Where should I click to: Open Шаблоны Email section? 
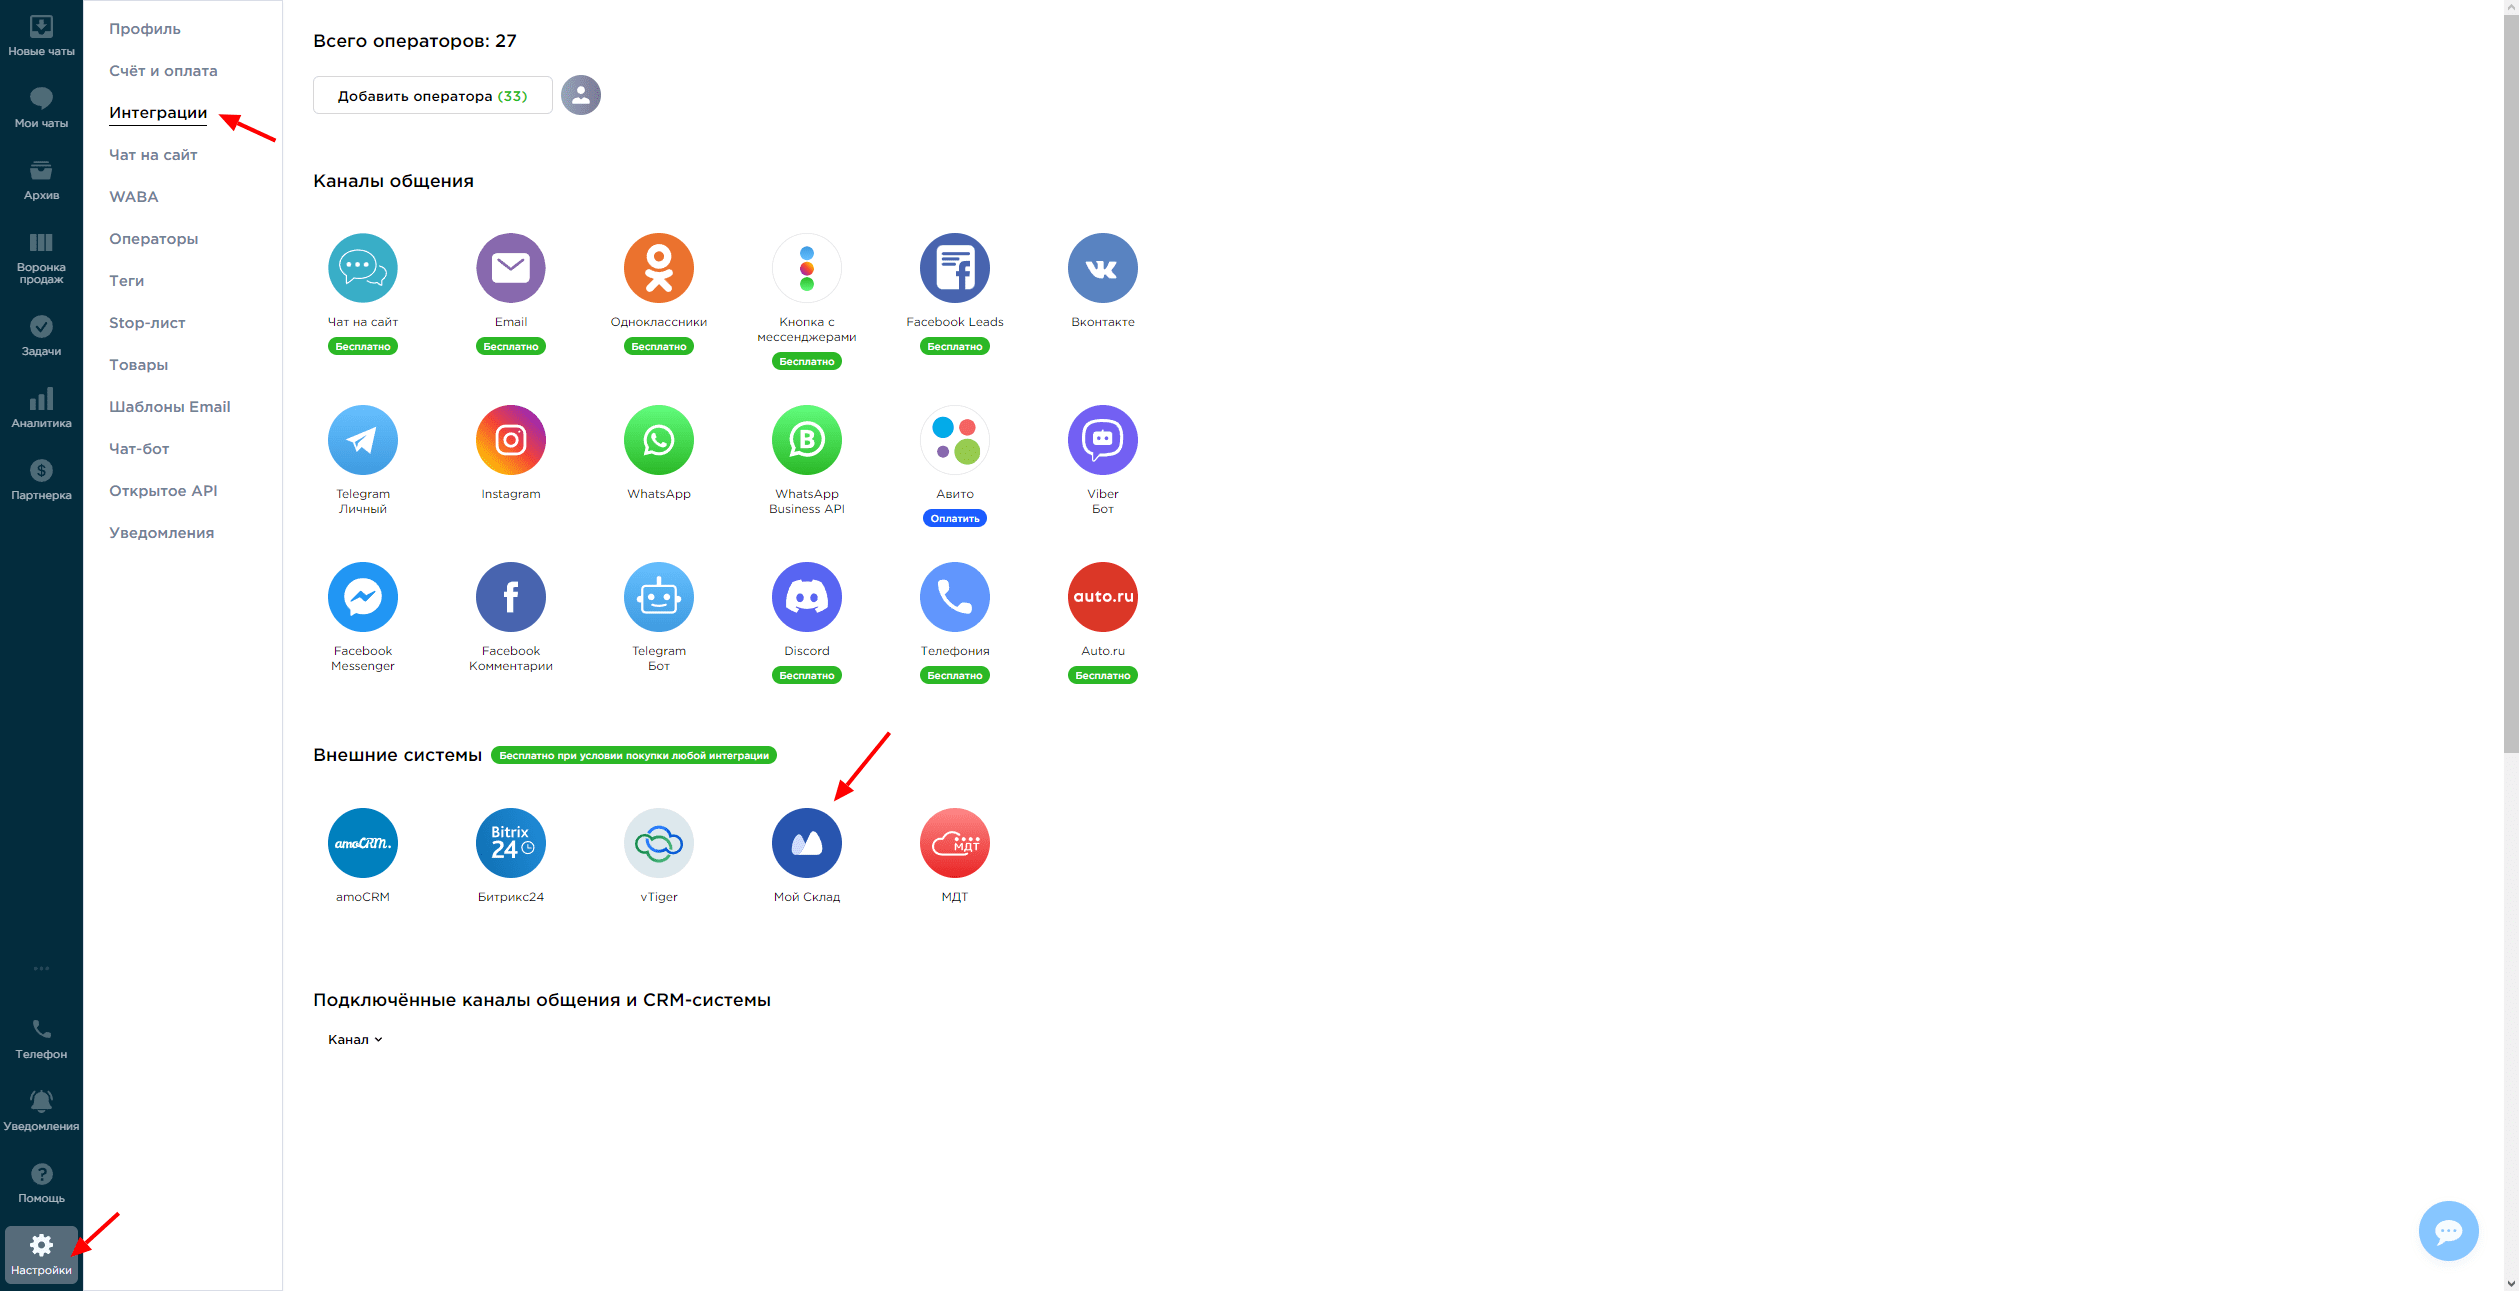click(170, 405)
